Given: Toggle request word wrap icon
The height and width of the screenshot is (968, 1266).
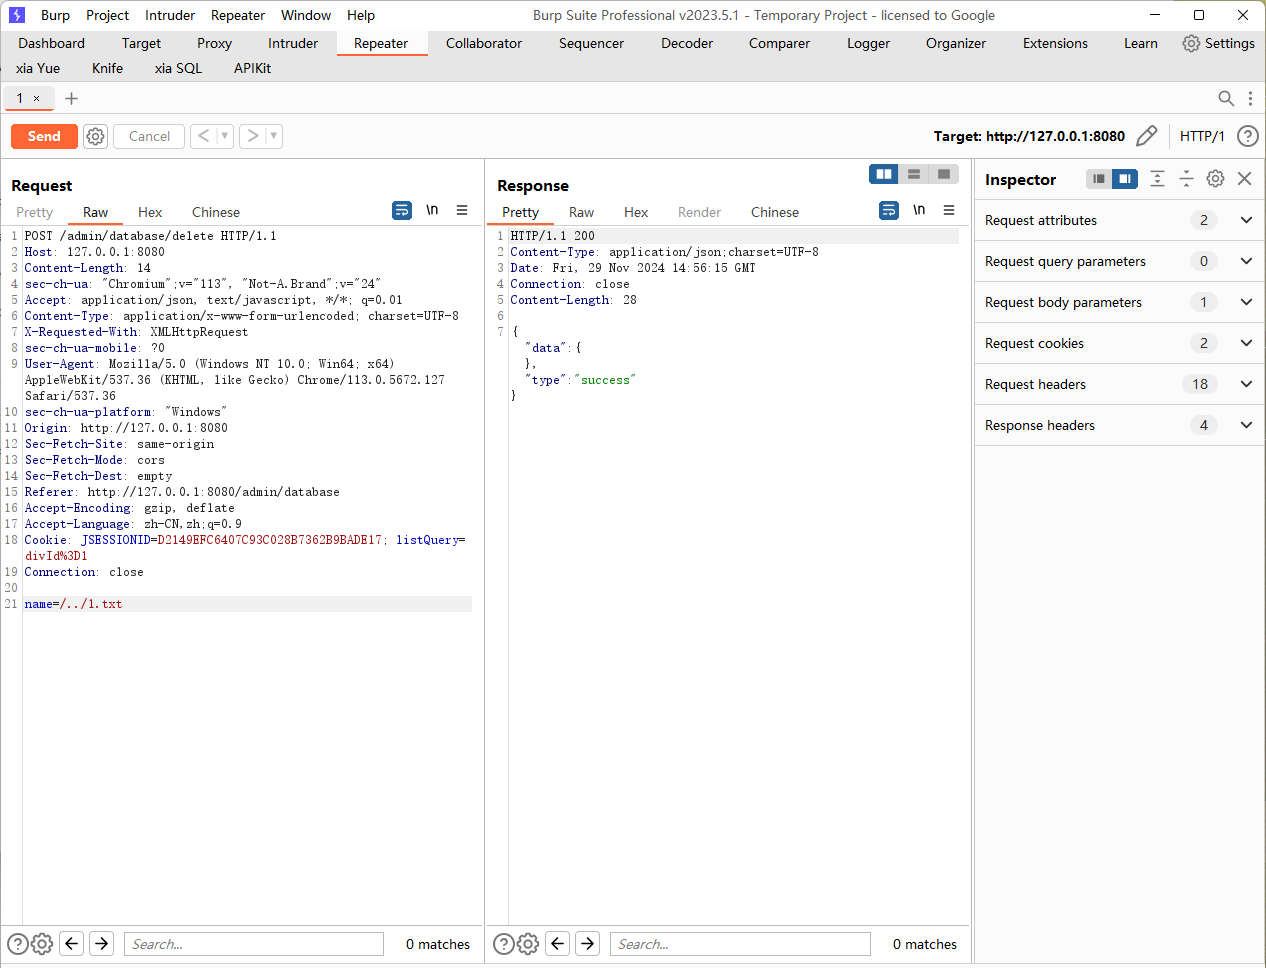Looking at the screenshot, I should pos(402,210).
